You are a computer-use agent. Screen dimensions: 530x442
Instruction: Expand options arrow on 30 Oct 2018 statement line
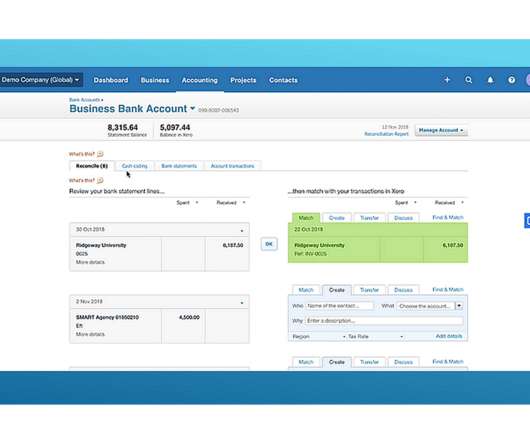coord(242,230)
